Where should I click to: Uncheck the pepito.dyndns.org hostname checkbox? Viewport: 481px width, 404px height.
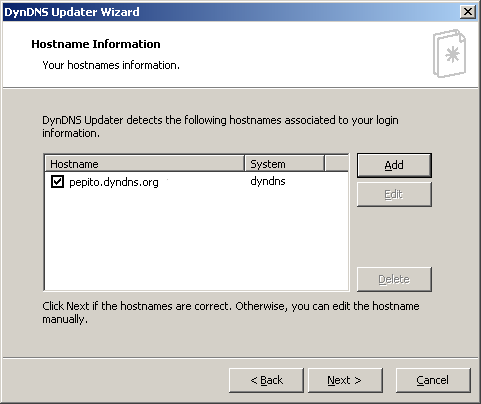click(x=57, y=182)
